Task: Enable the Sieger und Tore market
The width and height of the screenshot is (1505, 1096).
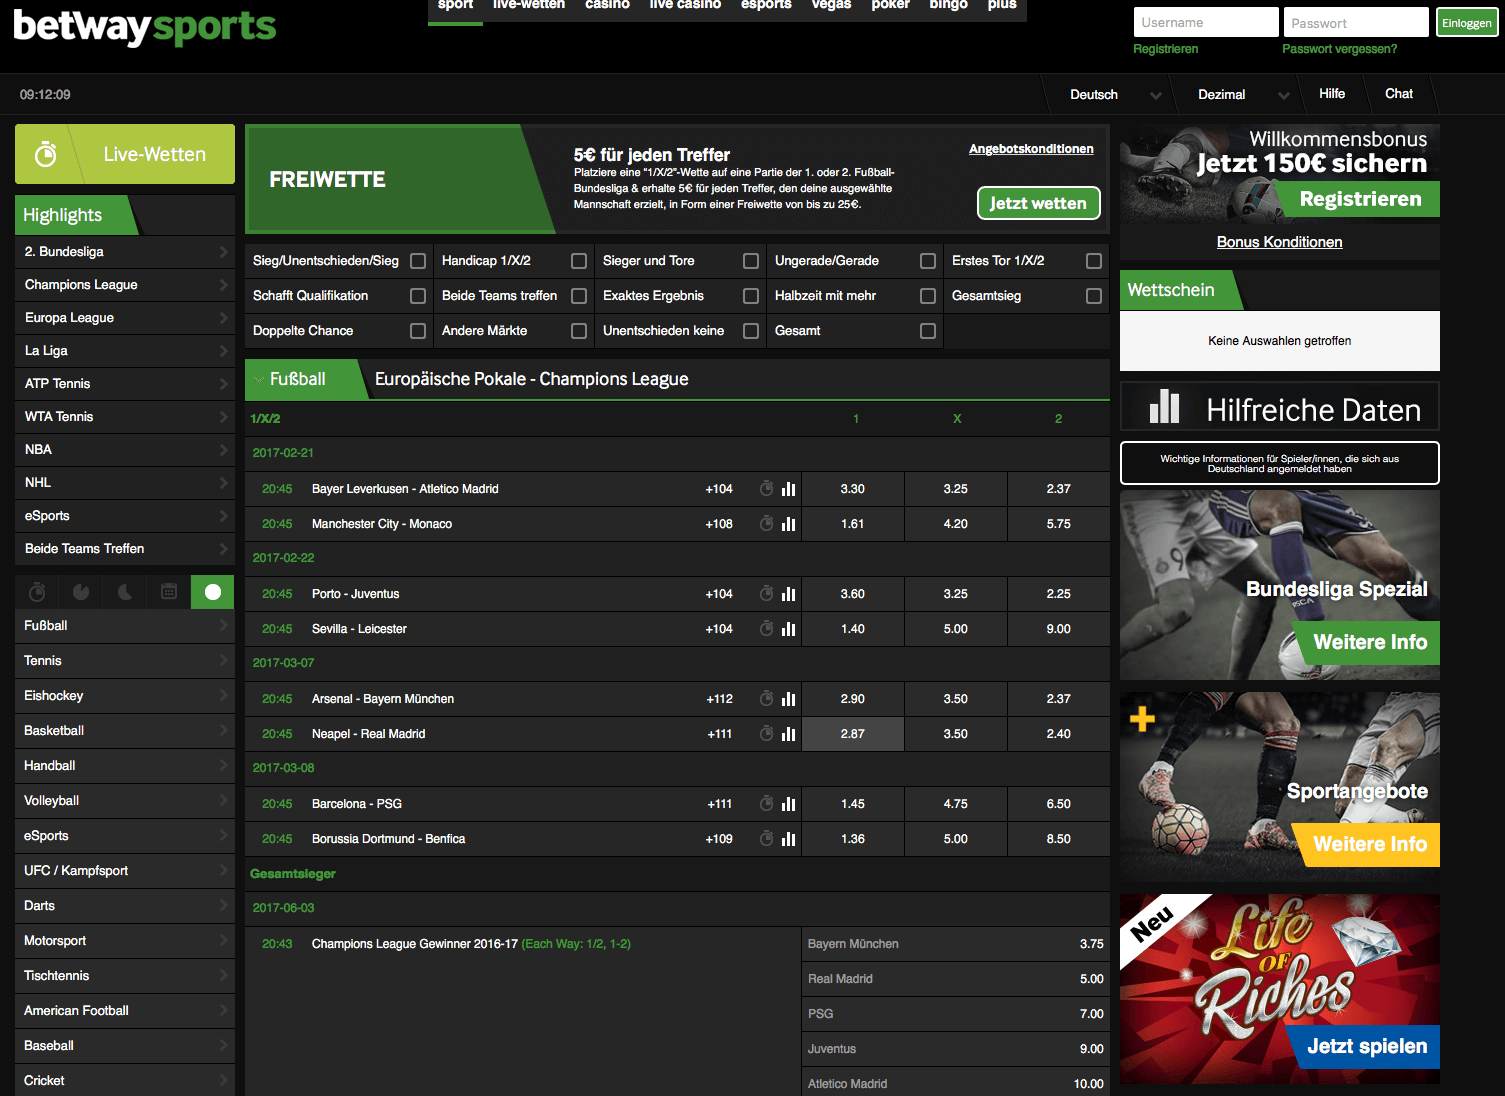Action: pos(751,261)
